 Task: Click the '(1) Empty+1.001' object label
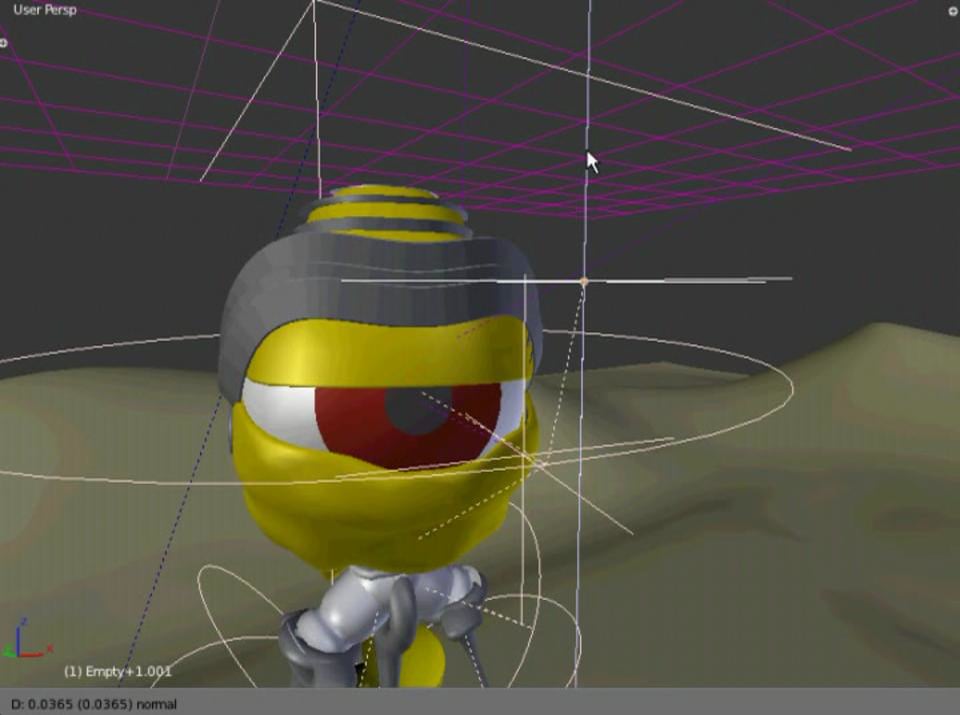tap(118, 672)
